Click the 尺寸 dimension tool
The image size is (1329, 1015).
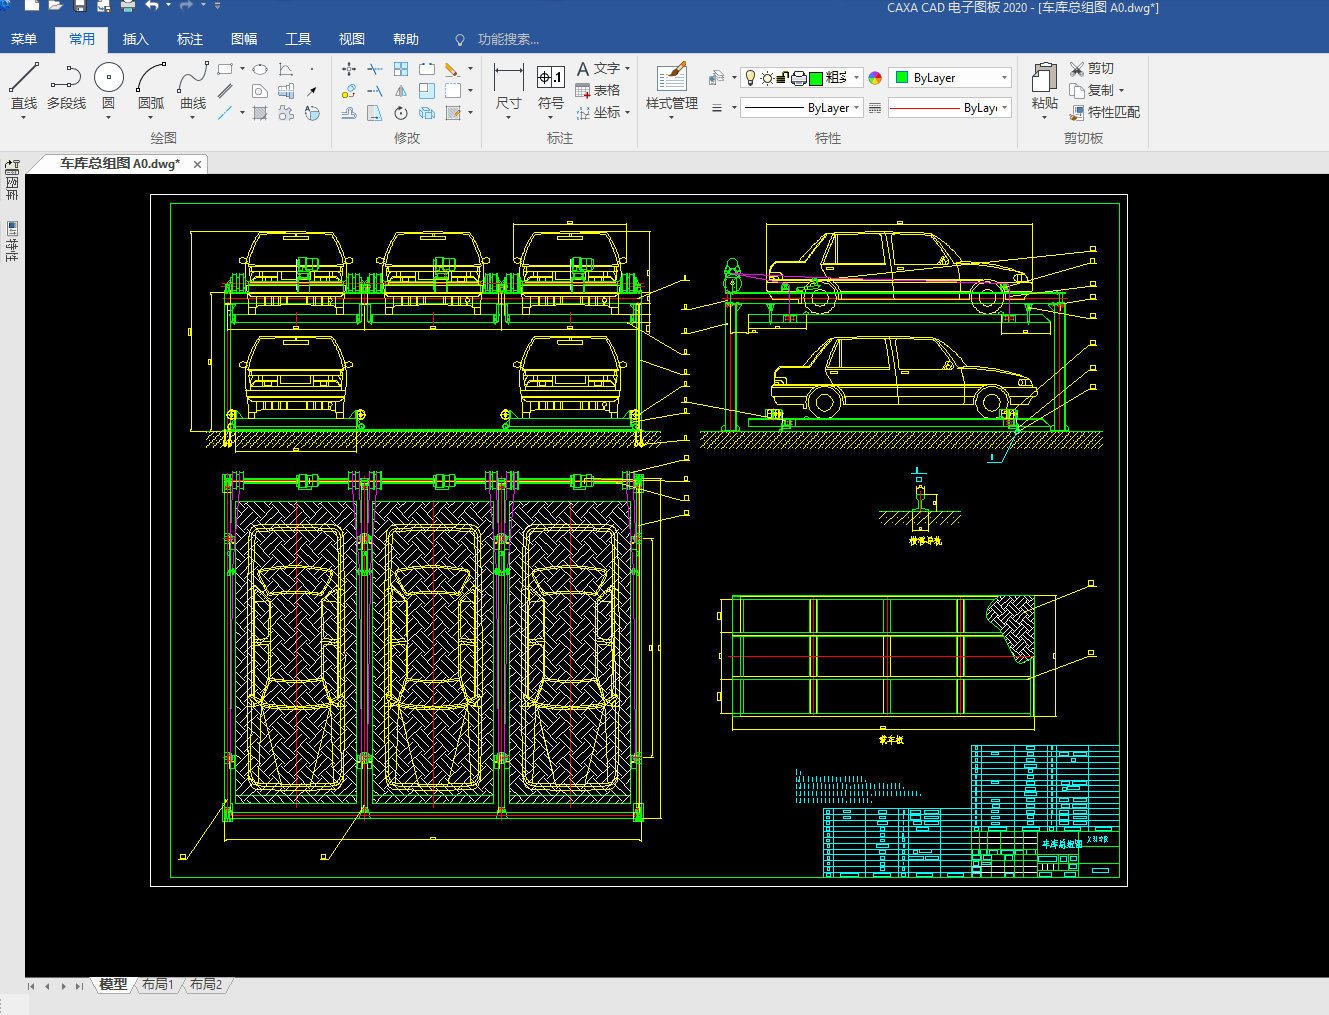(x=508, y=79)
